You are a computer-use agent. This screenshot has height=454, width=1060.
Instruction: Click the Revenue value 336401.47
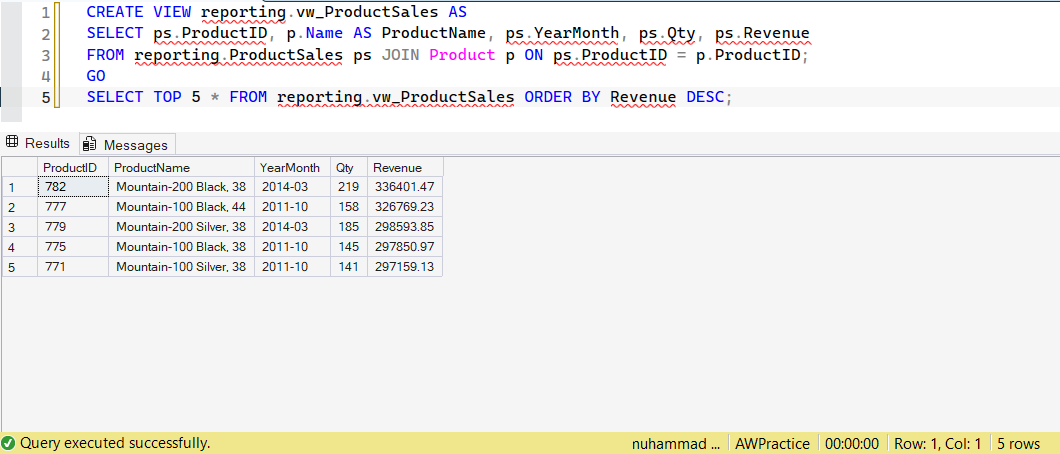click(x=405, y=186)
